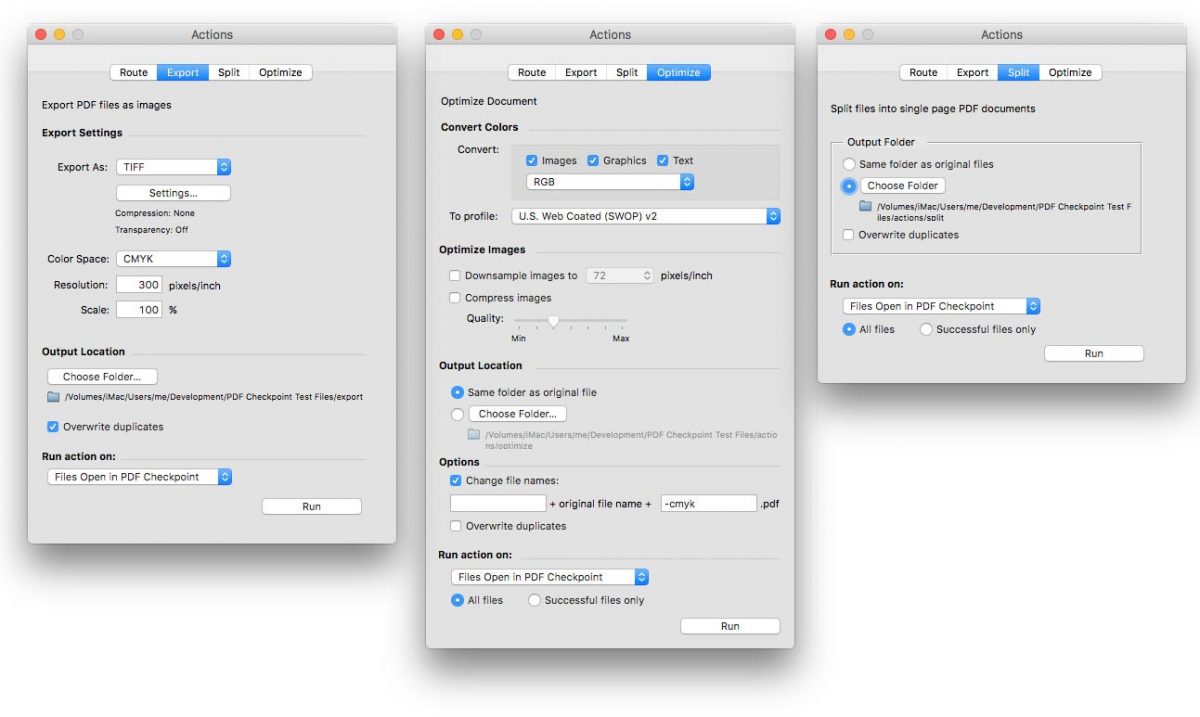
Task: Switch to the Route tab
Action: click(x=133, y=72)
